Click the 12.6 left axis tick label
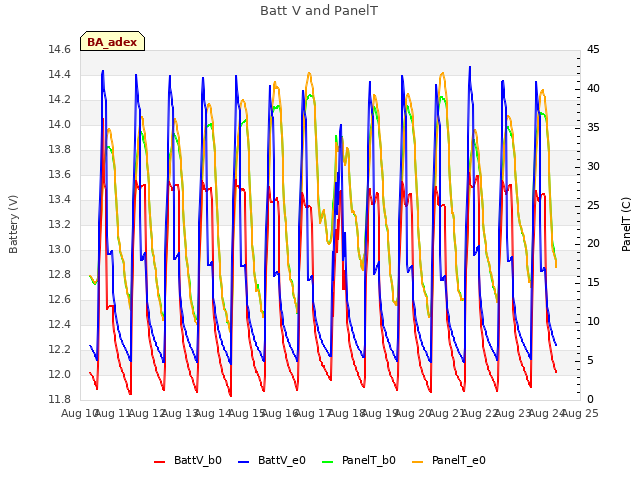 (59, 300)
